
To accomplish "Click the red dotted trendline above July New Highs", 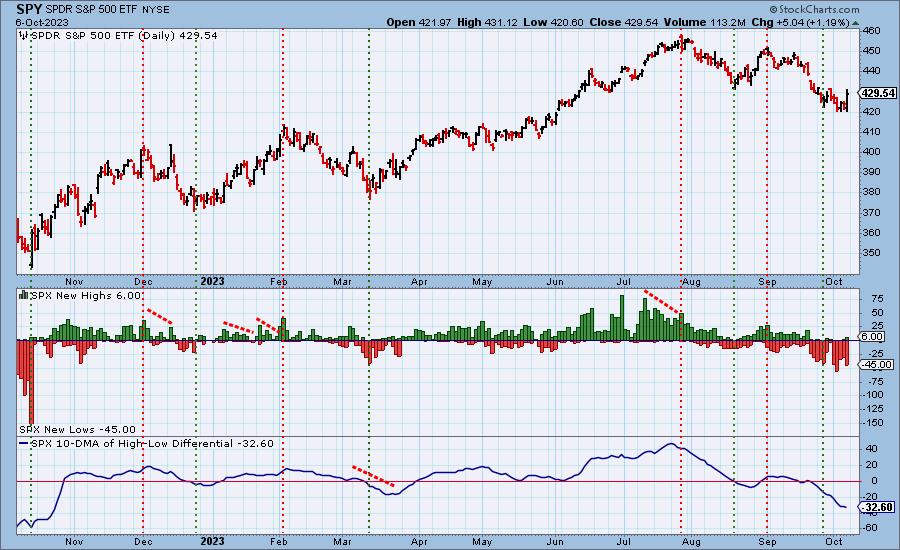I will click(x=664, y=303).
